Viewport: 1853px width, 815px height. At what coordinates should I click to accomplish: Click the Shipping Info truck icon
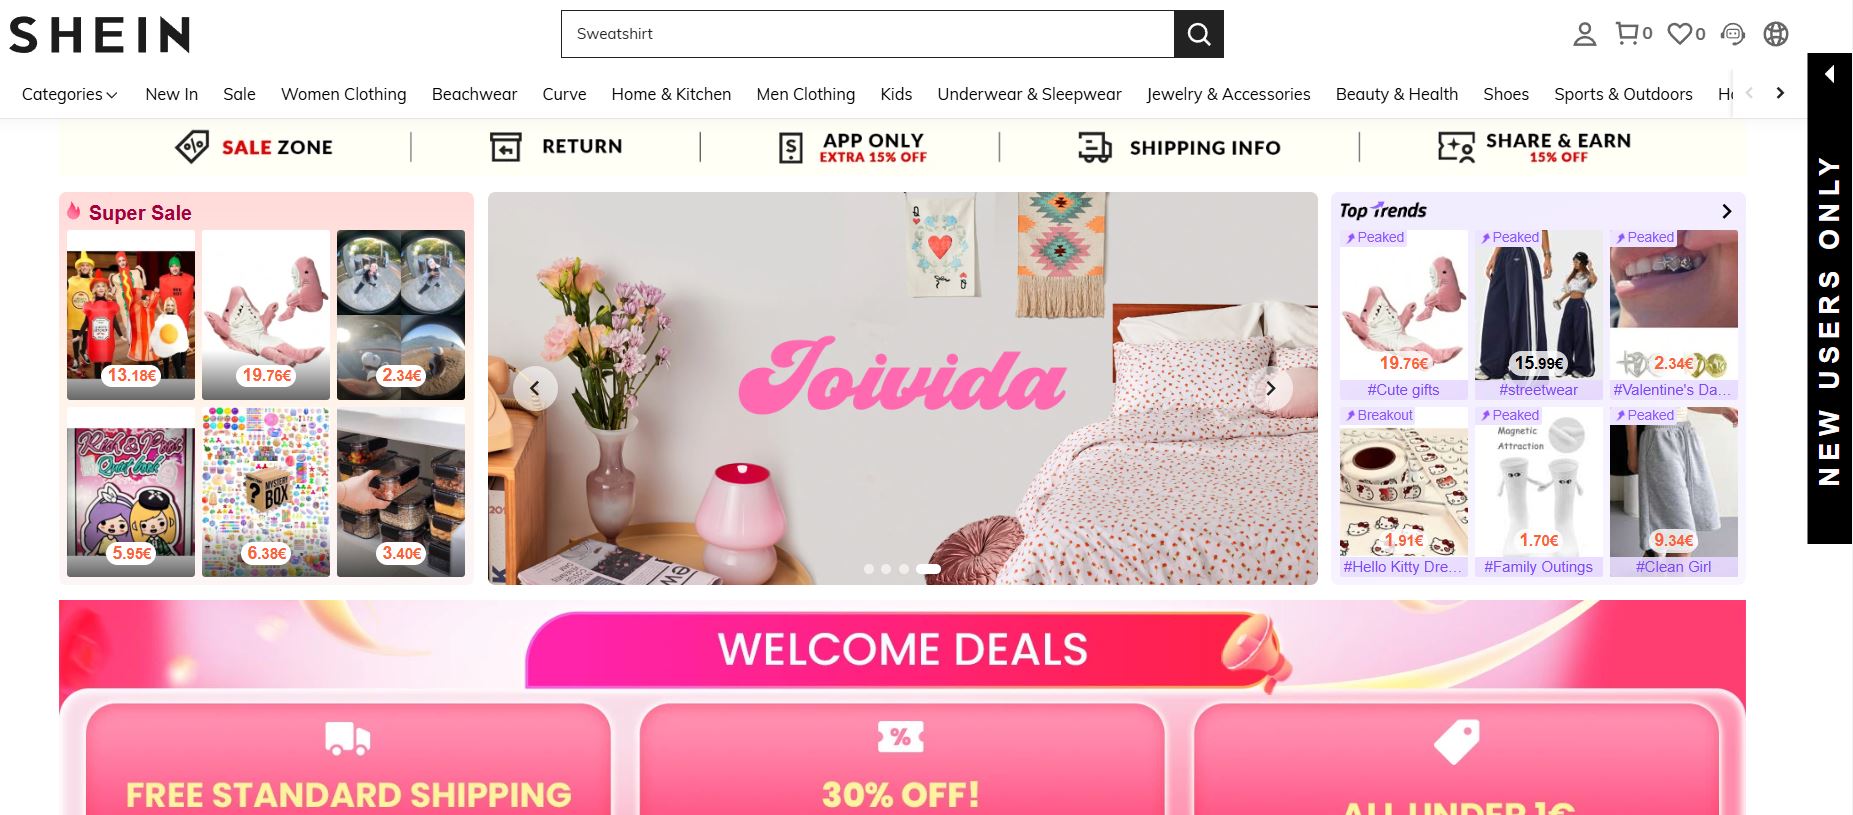coord(1095,147)
